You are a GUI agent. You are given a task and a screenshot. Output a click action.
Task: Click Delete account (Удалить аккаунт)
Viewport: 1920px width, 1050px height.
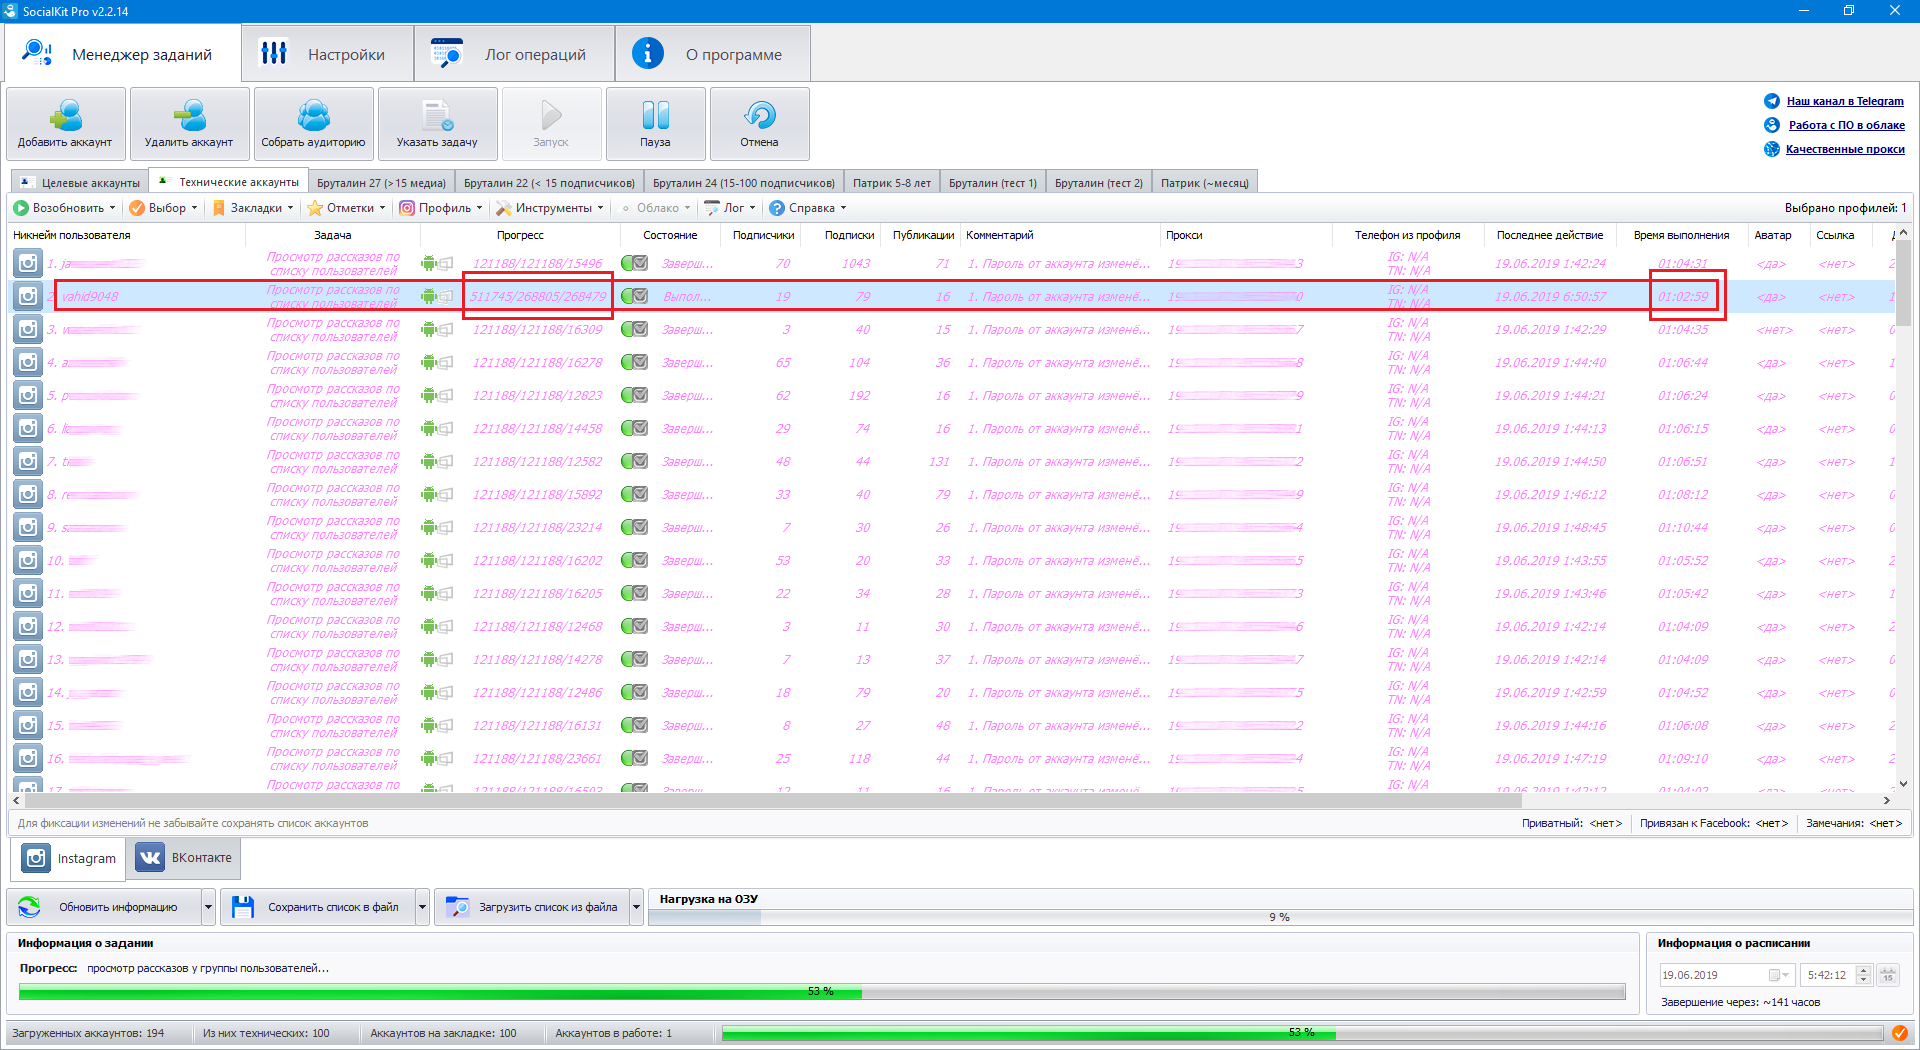coord(190,124)
